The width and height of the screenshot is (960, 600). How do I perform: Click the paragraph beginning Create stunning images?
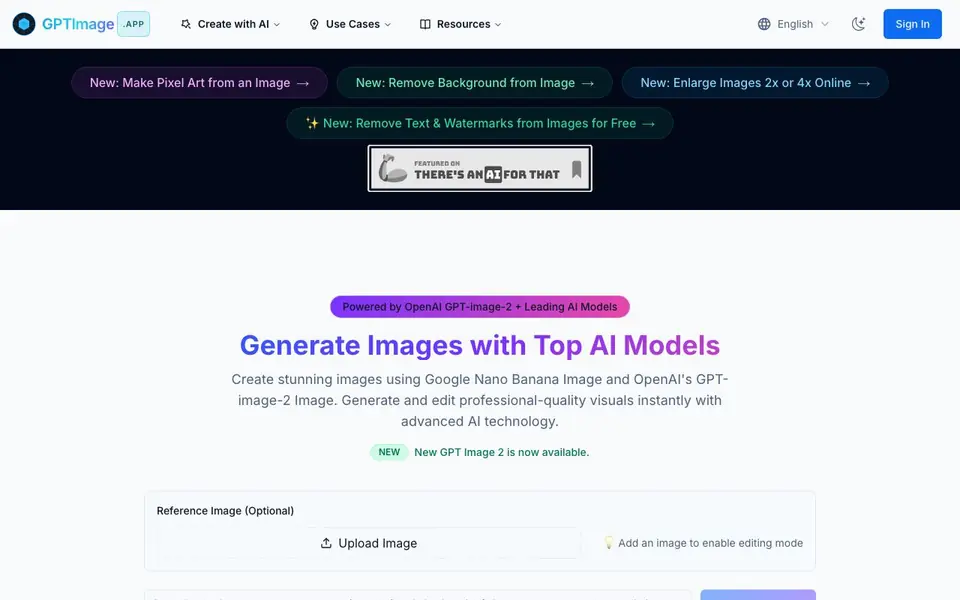point(480,400)
